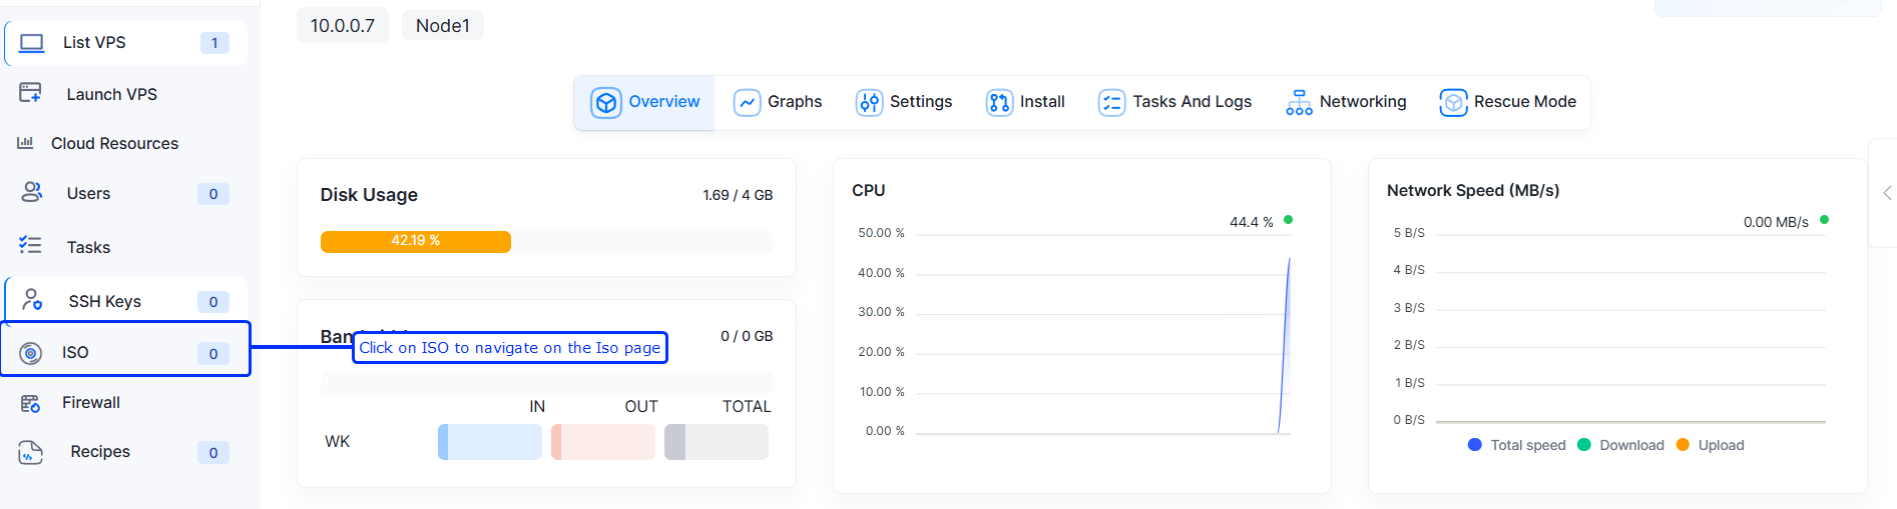Click the Launch VPS sidebar icon
Image resolution: width=1897 pixels, height=509 pixels.
click(x=30, y=94)
